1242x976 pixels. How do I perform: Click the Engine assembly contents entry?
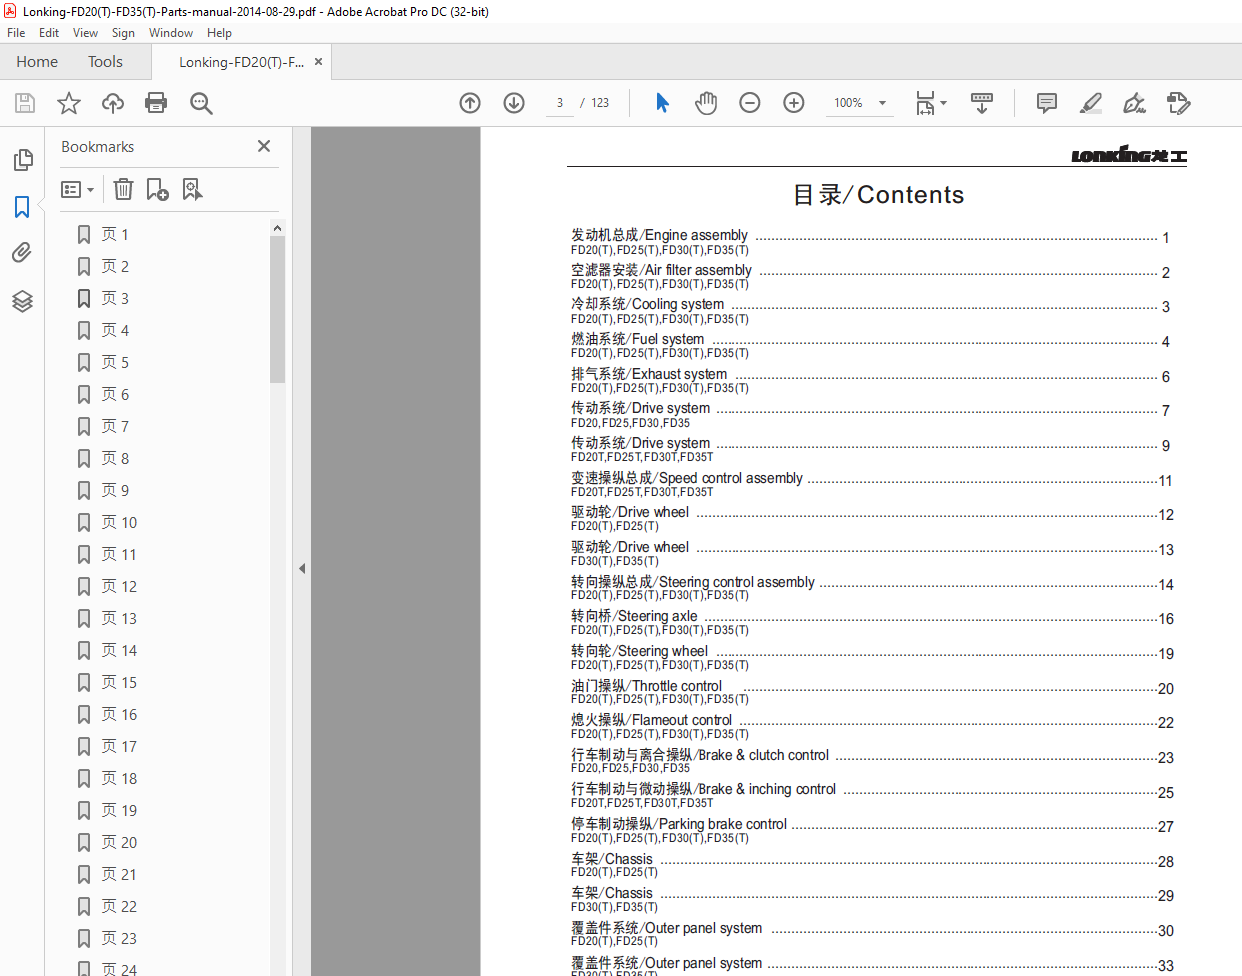[870, 241]
